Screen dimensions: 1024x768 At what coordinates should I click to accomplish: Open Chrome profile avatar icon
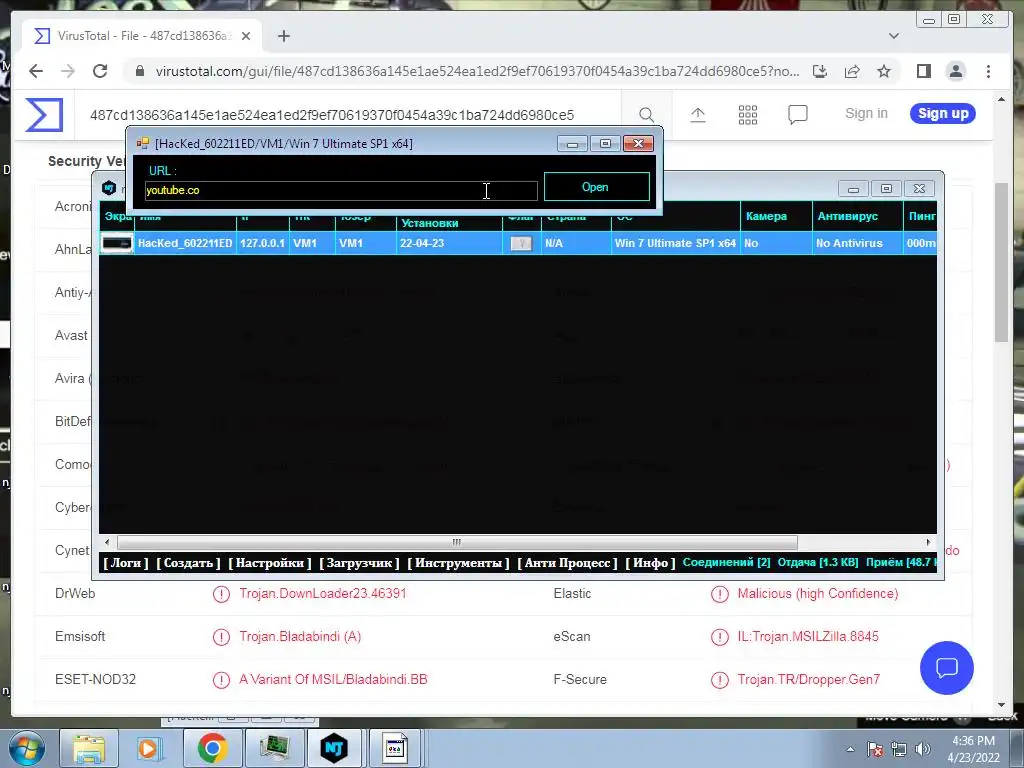[x=955, y=71]
